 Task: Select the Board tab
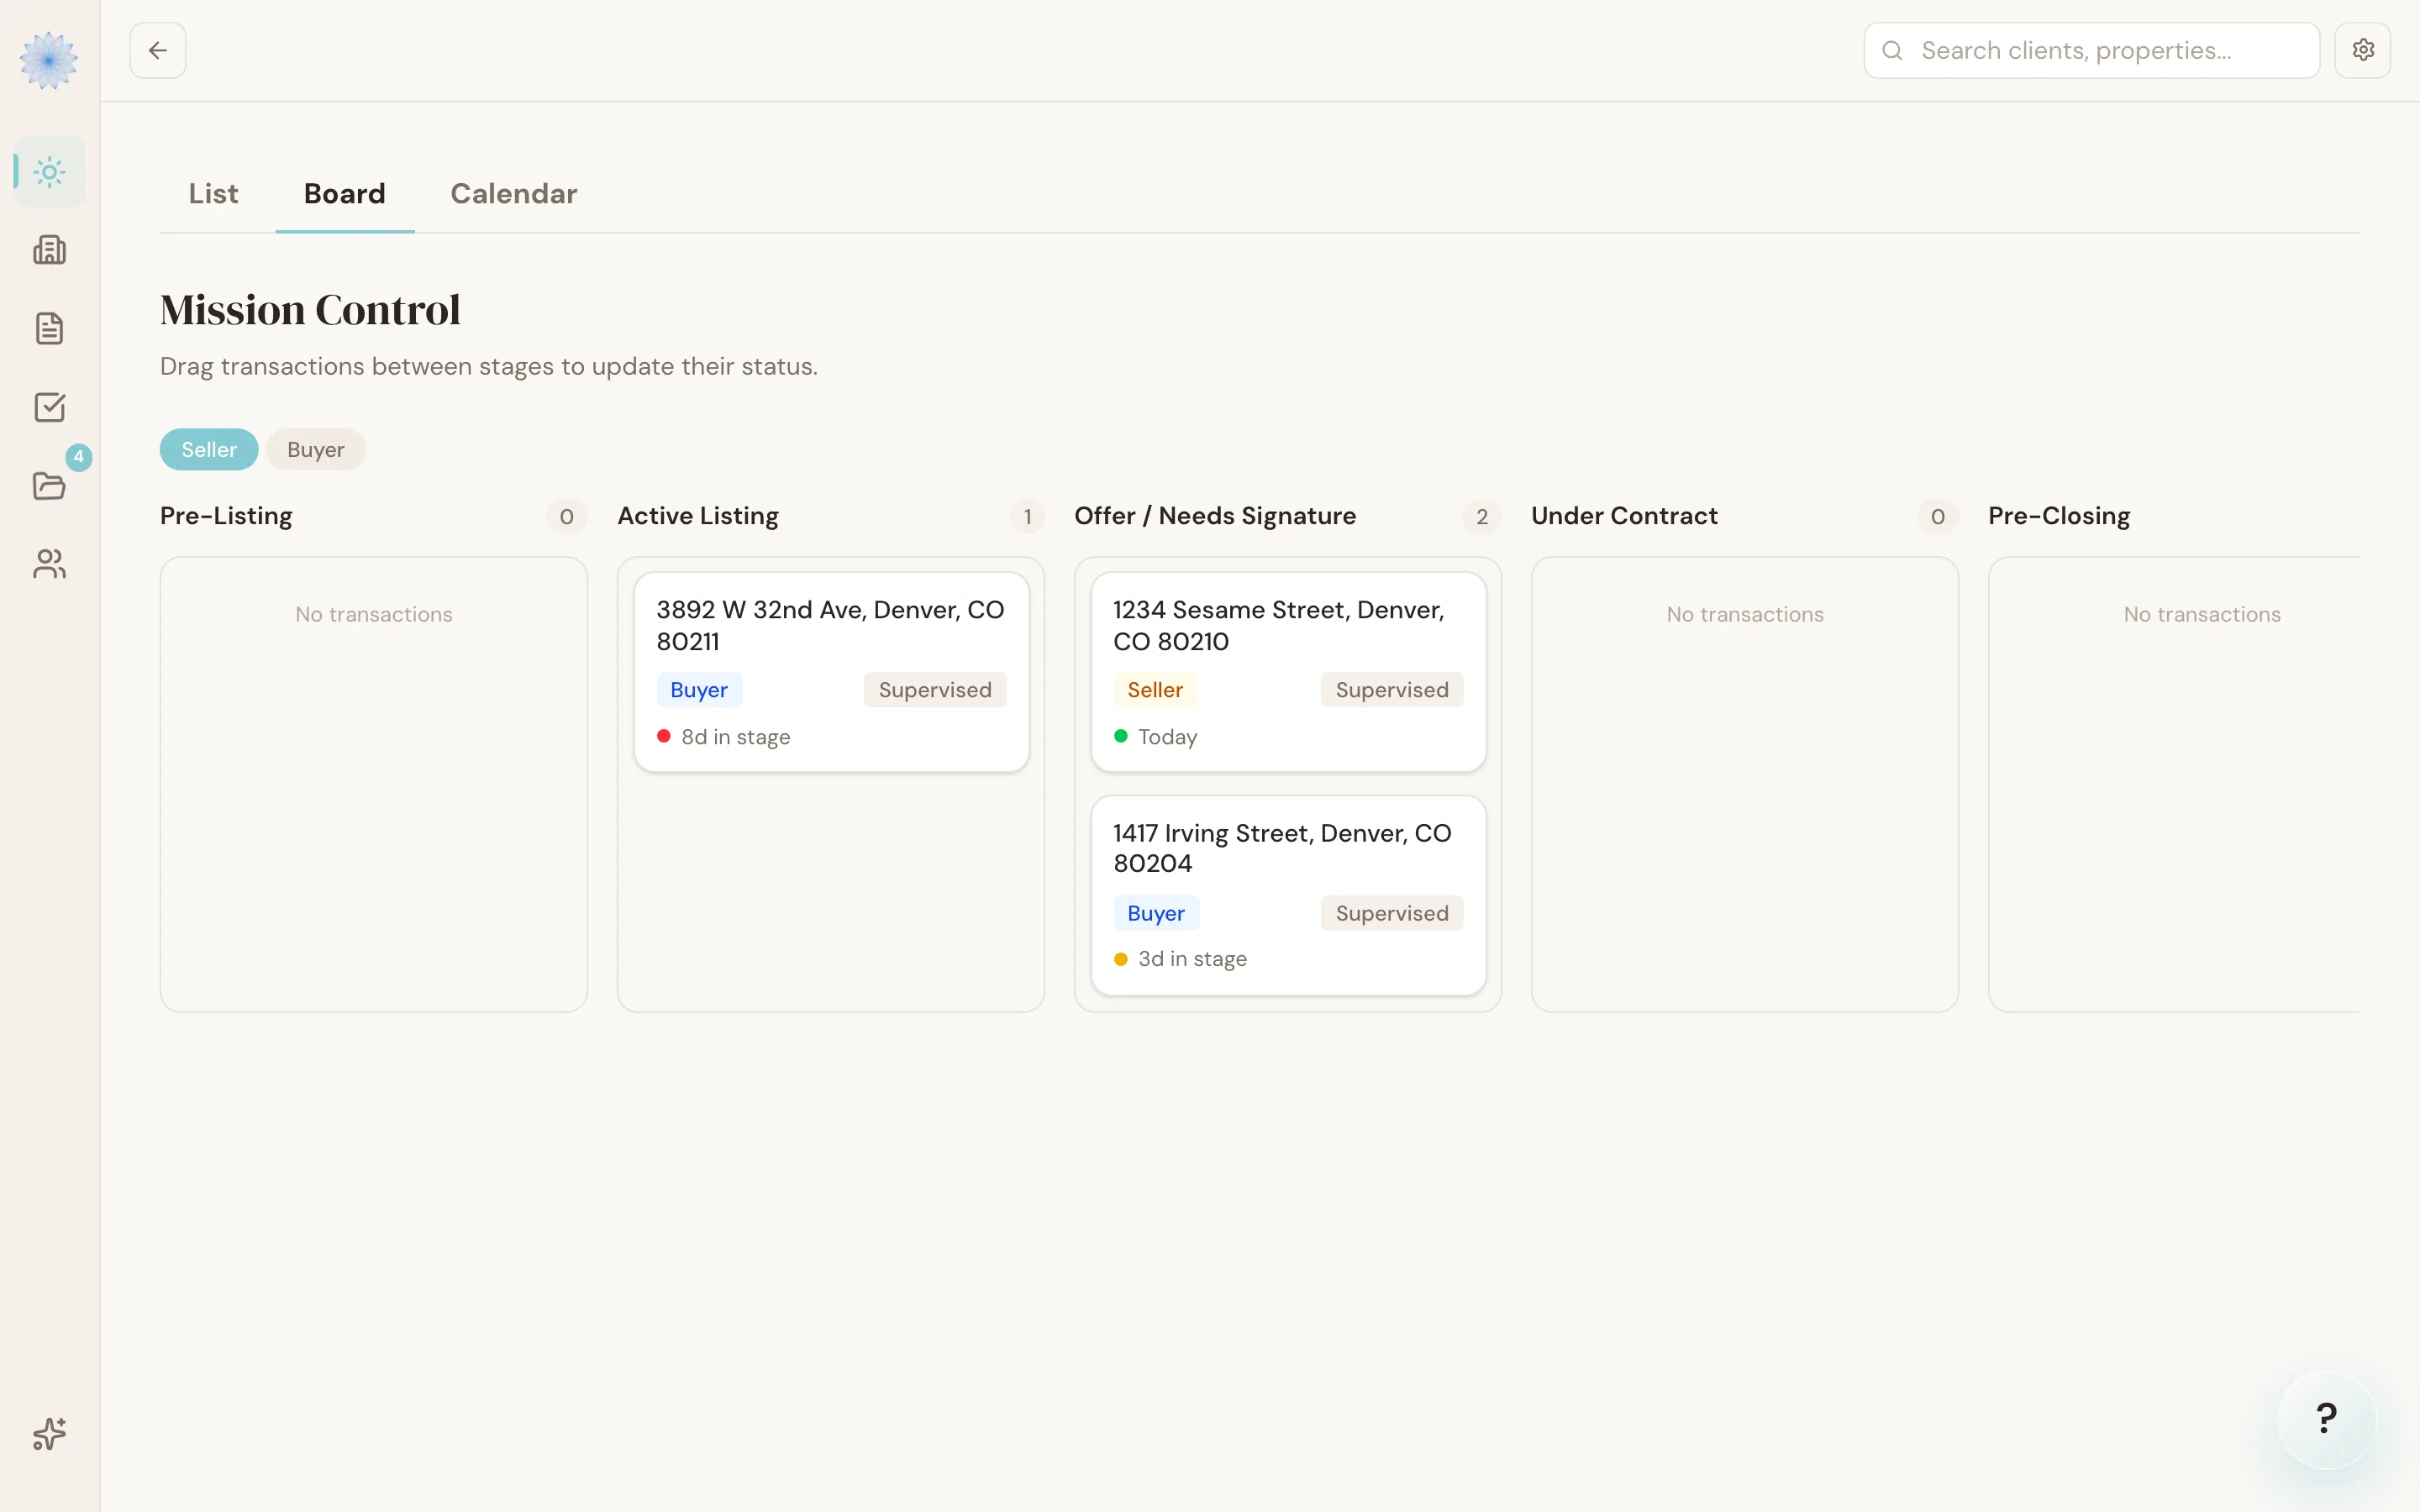coord(345,193)
